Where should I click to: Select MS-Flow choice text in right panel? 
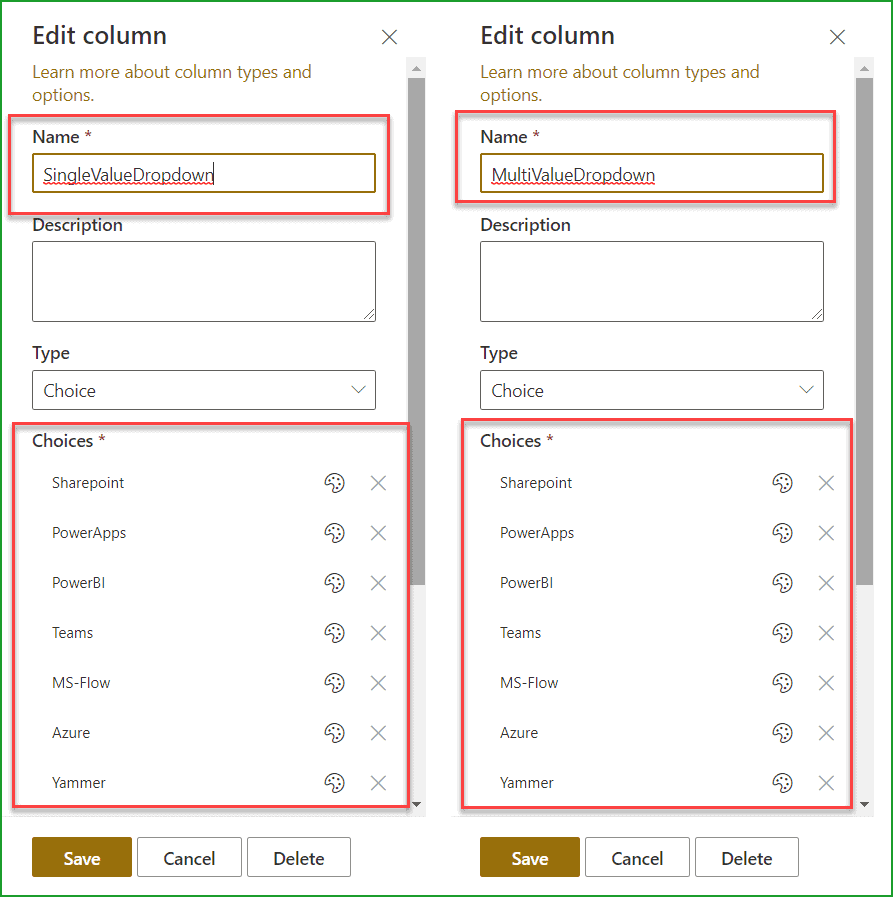pyautogui.click(x=529, y=682)
